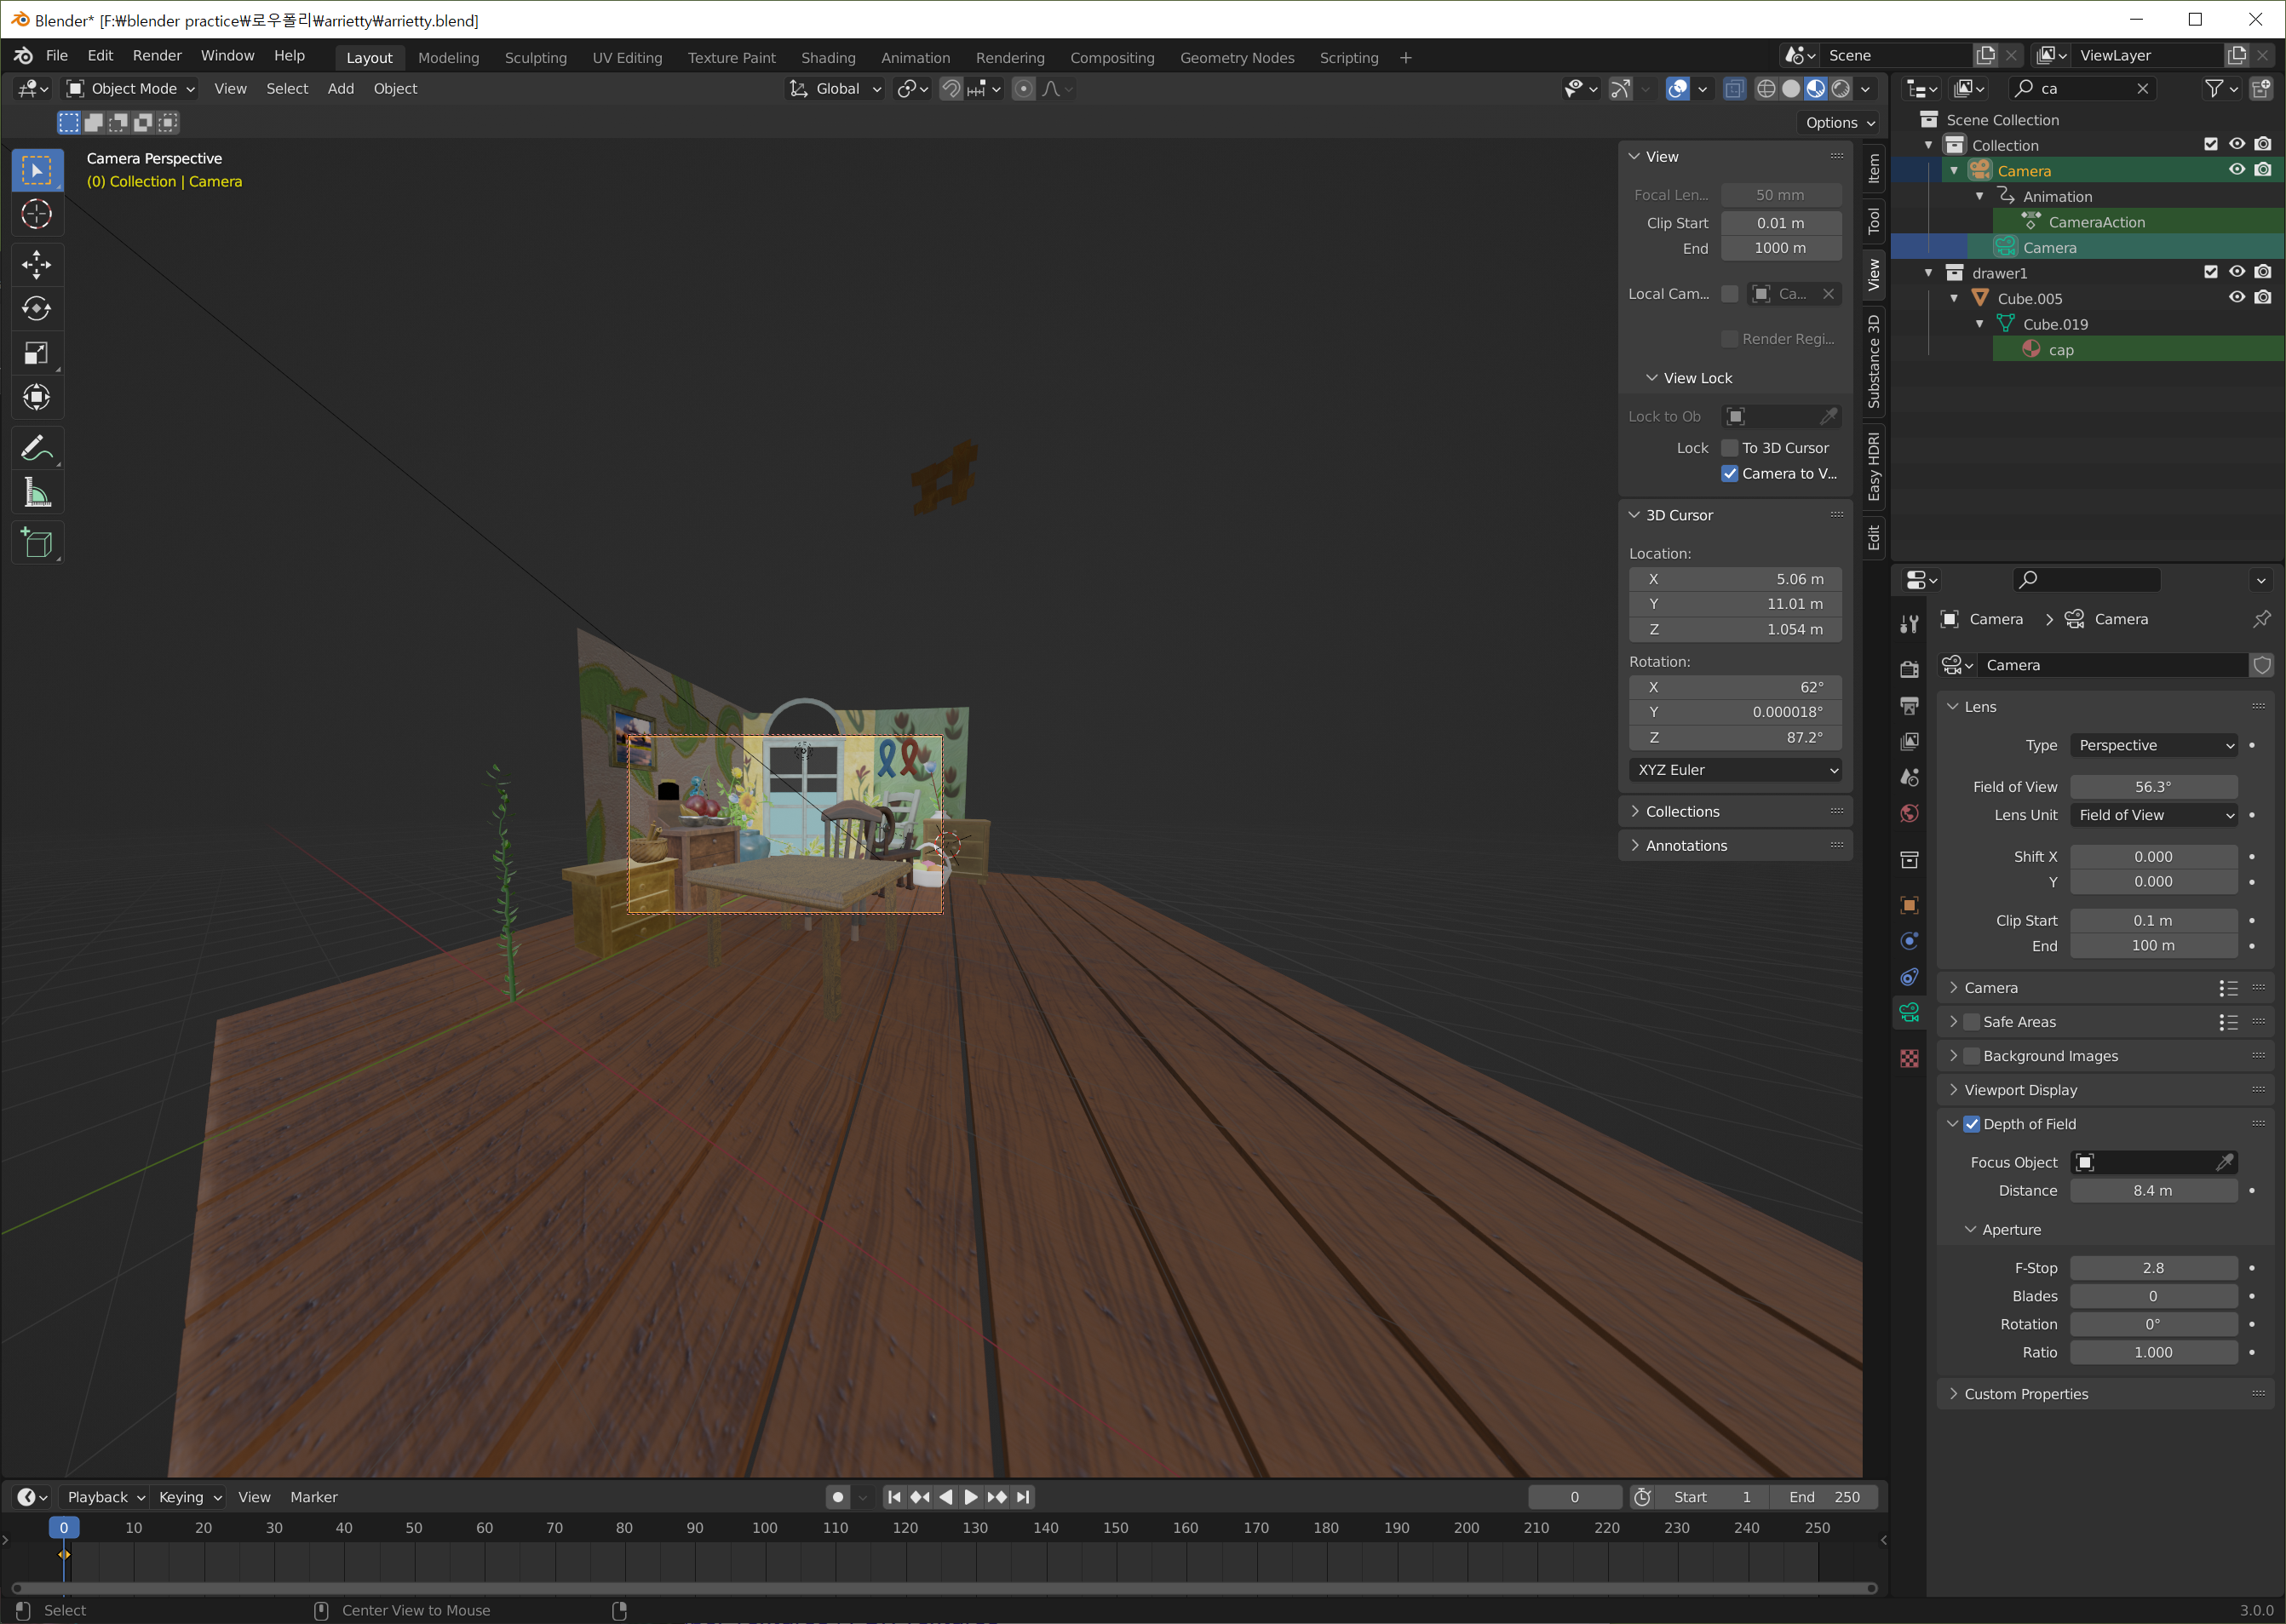This screenshot has height=1624, width=2286.
Task: Open the Render menu
Action: (157, 56)
